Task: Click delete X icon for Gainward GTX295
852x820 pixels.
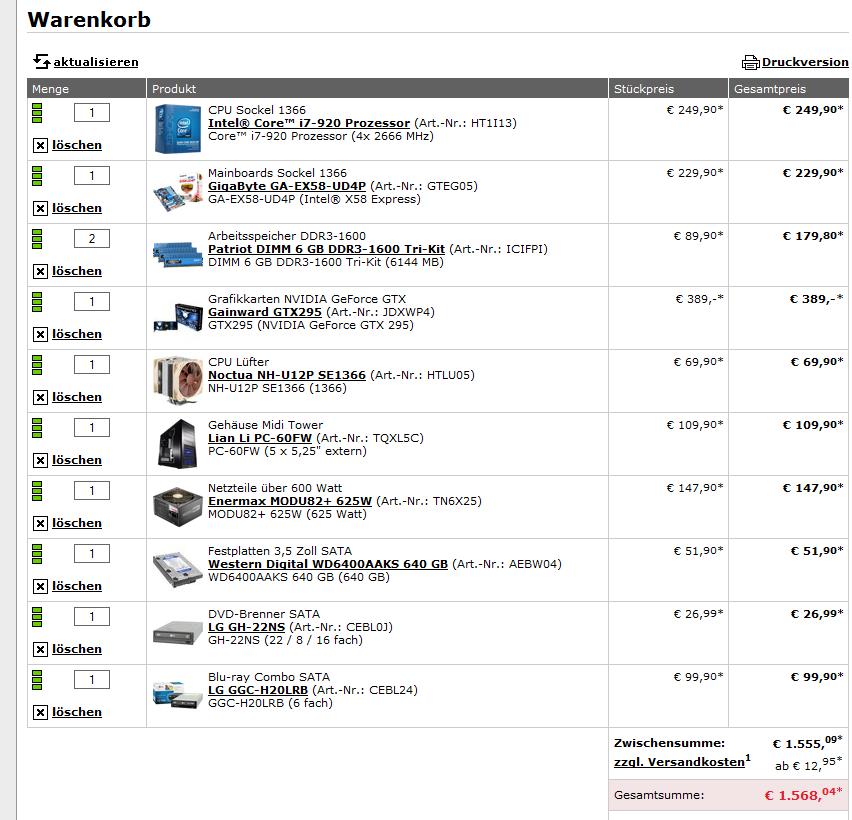Action: (40, 334)
